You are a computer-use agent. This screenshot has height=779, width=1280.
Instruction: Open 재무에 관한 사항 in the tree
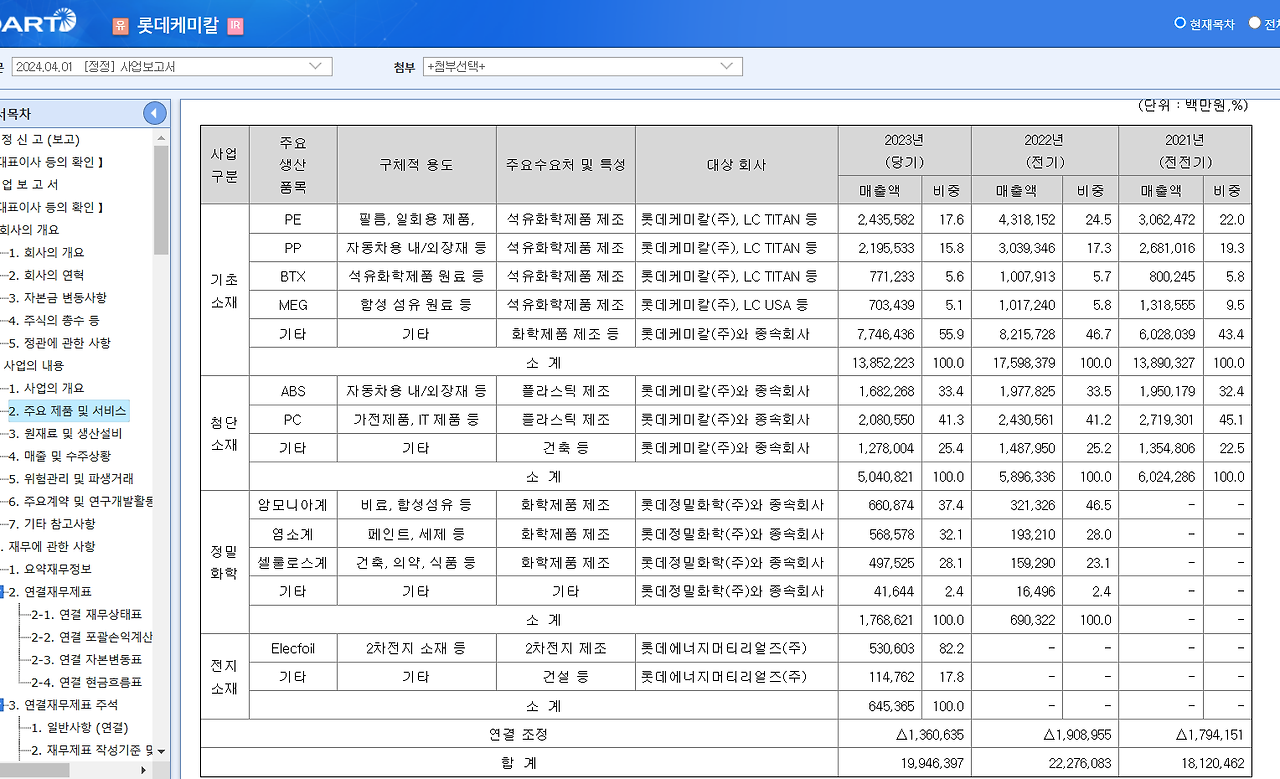click(50, 547)
